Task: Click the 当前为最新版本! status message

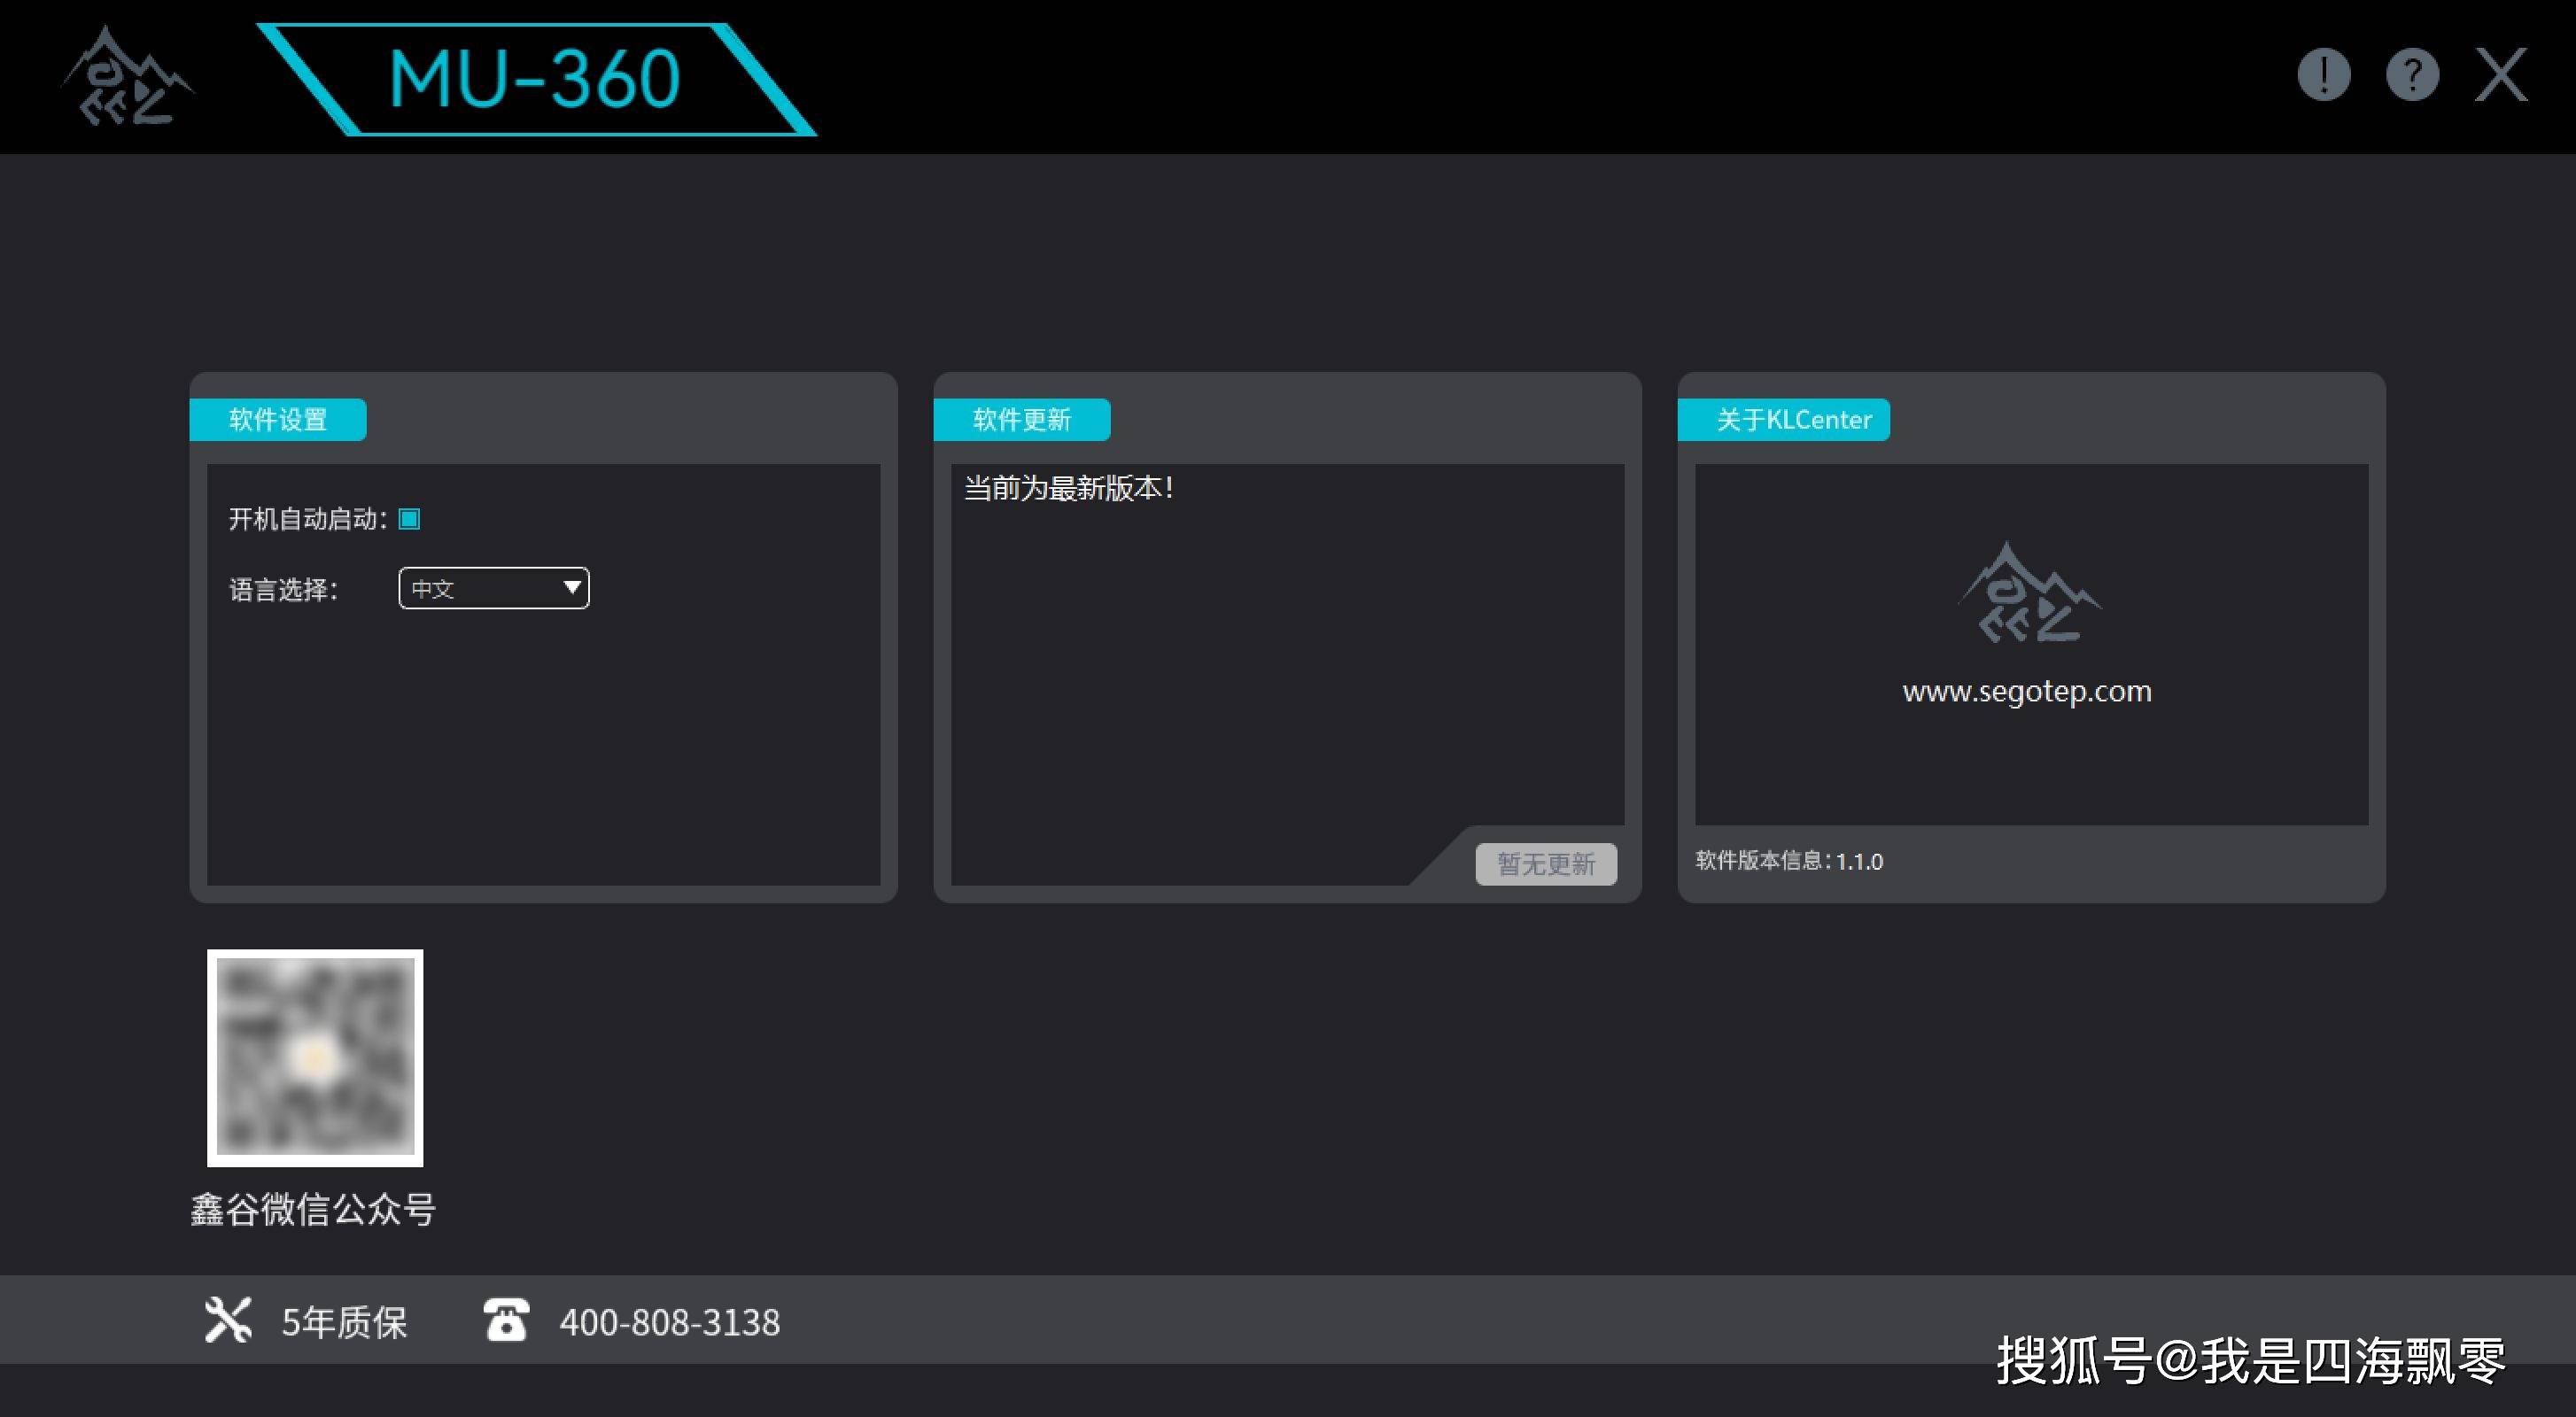Action: 1068,488
